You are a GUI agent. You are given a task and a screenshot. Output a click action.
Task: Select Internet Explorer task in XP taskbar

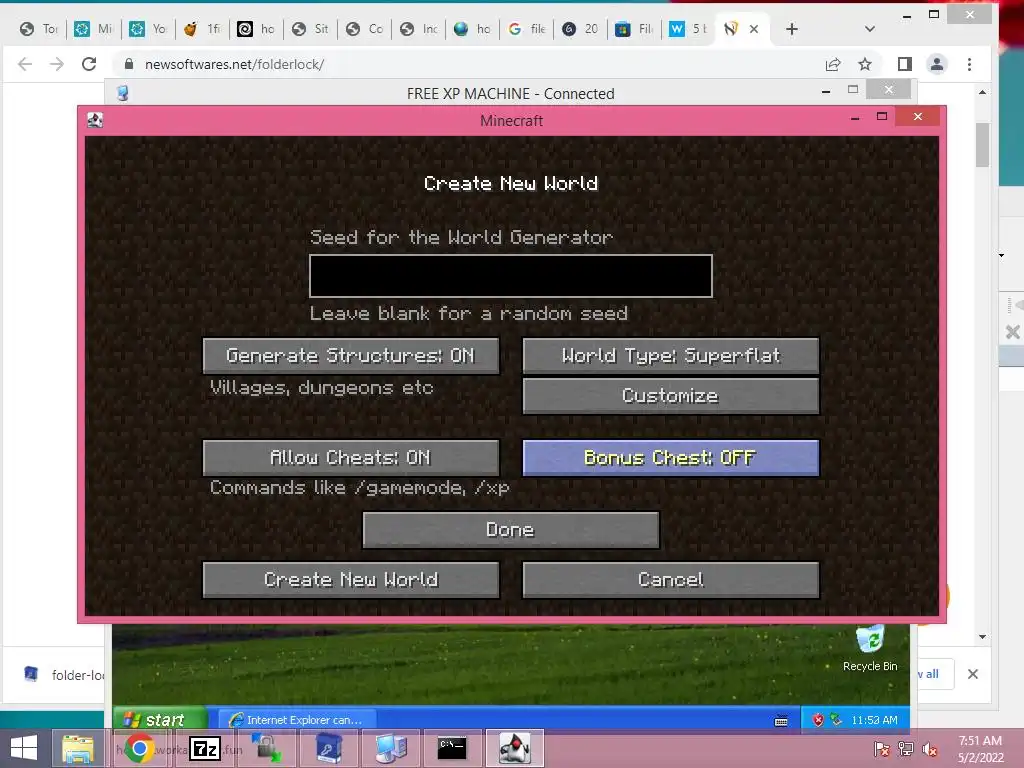pos(296,720)
